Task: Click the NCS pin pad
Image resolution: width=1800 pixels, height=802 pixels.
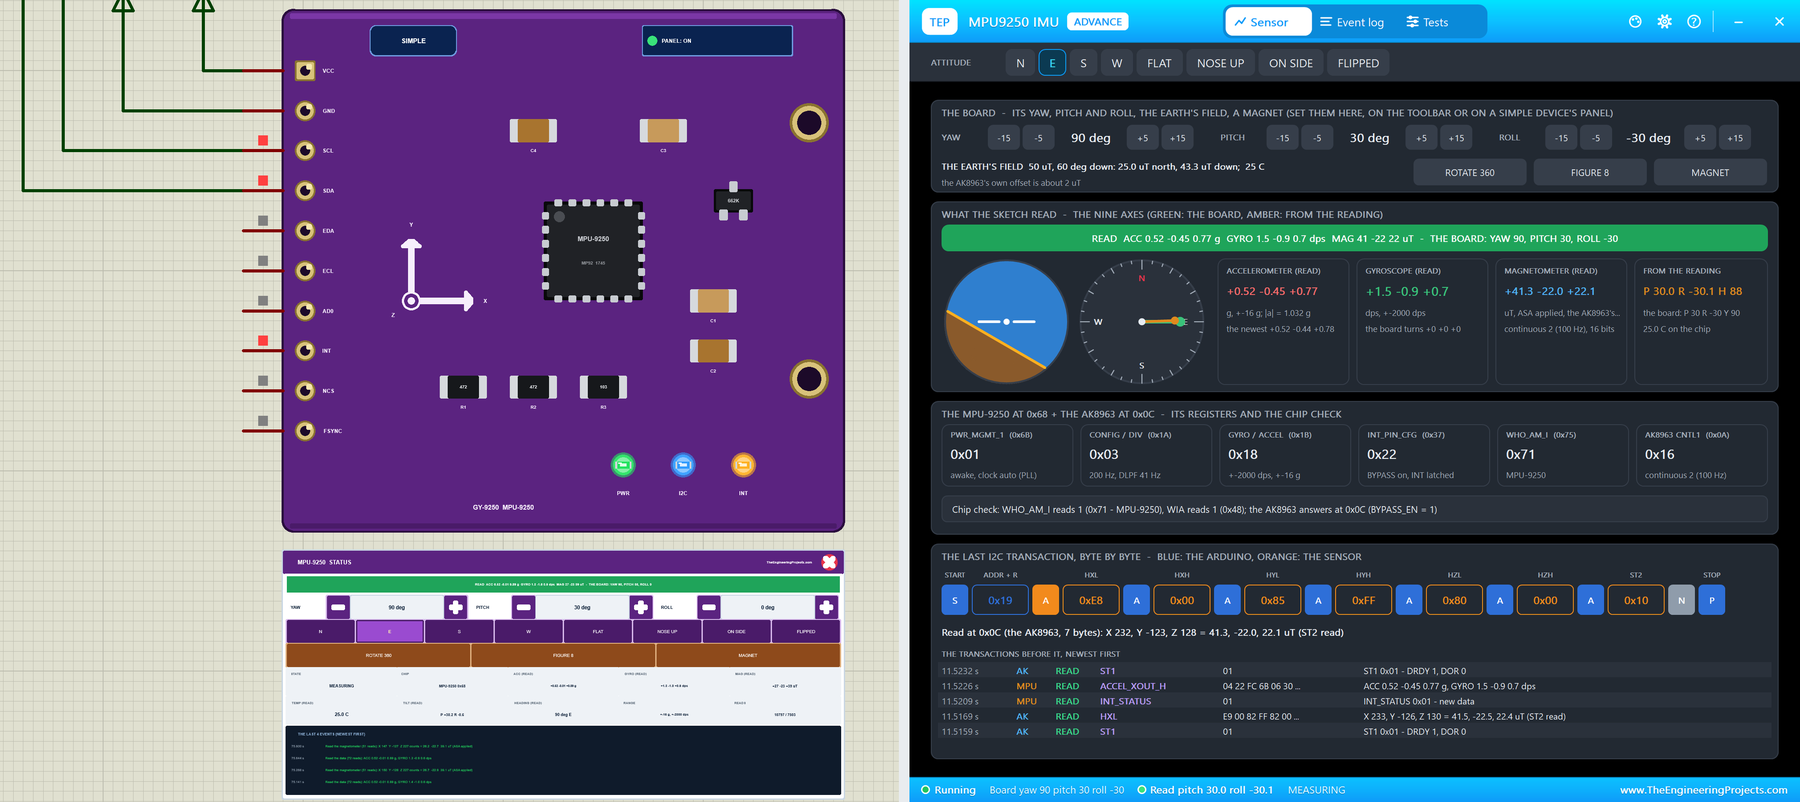Action: [x=305, y=390]
